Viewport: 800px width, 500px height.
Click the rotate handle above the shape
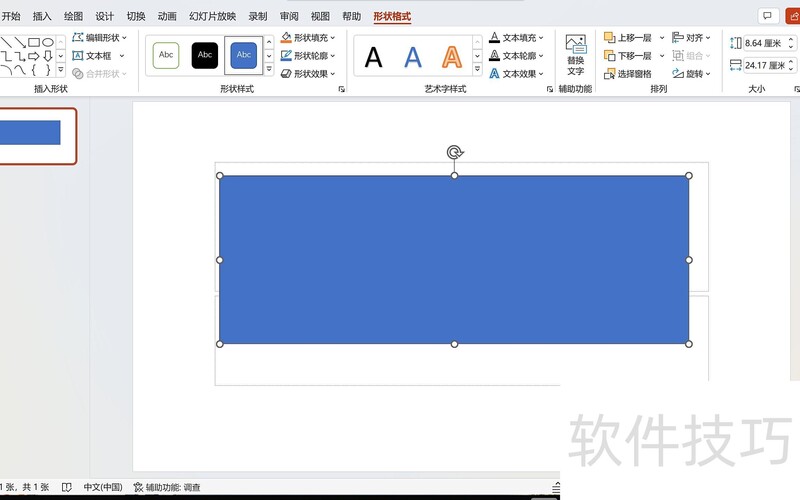pos(454,152)
